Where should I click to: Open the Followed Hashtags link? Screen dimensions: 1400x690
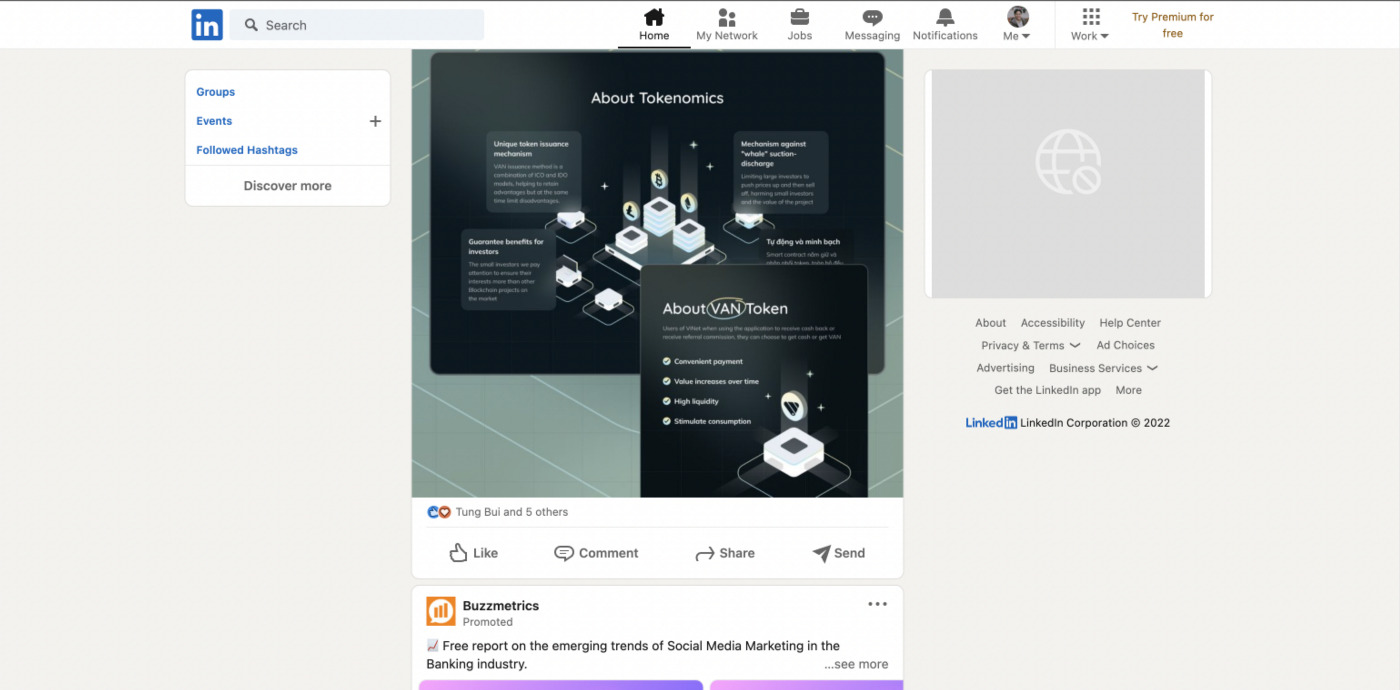tap(247, 150)
